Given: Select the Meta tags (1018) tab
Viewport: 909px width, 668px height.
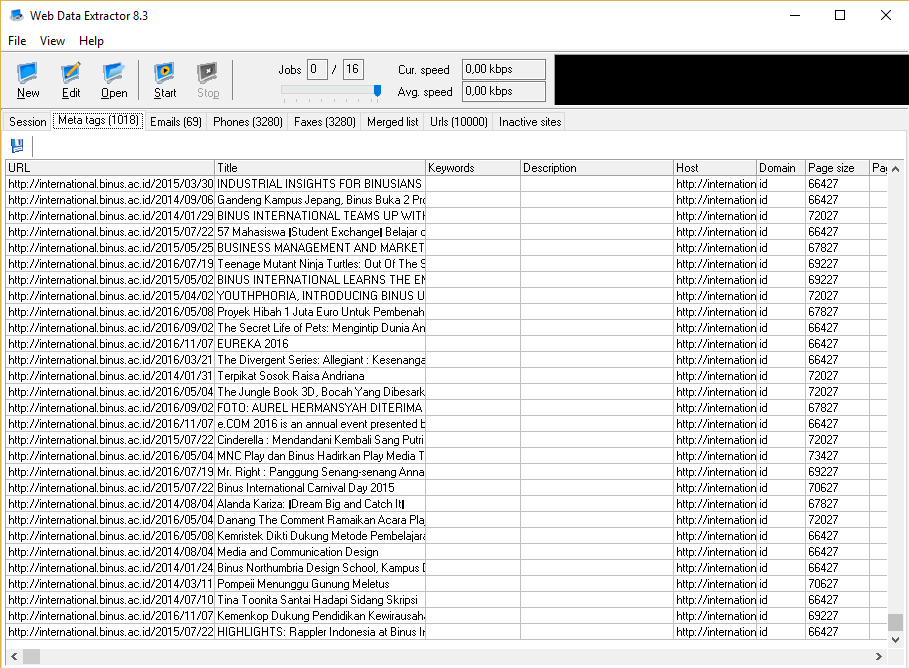Looking at the screenshot, I should [x=98, y=120].
